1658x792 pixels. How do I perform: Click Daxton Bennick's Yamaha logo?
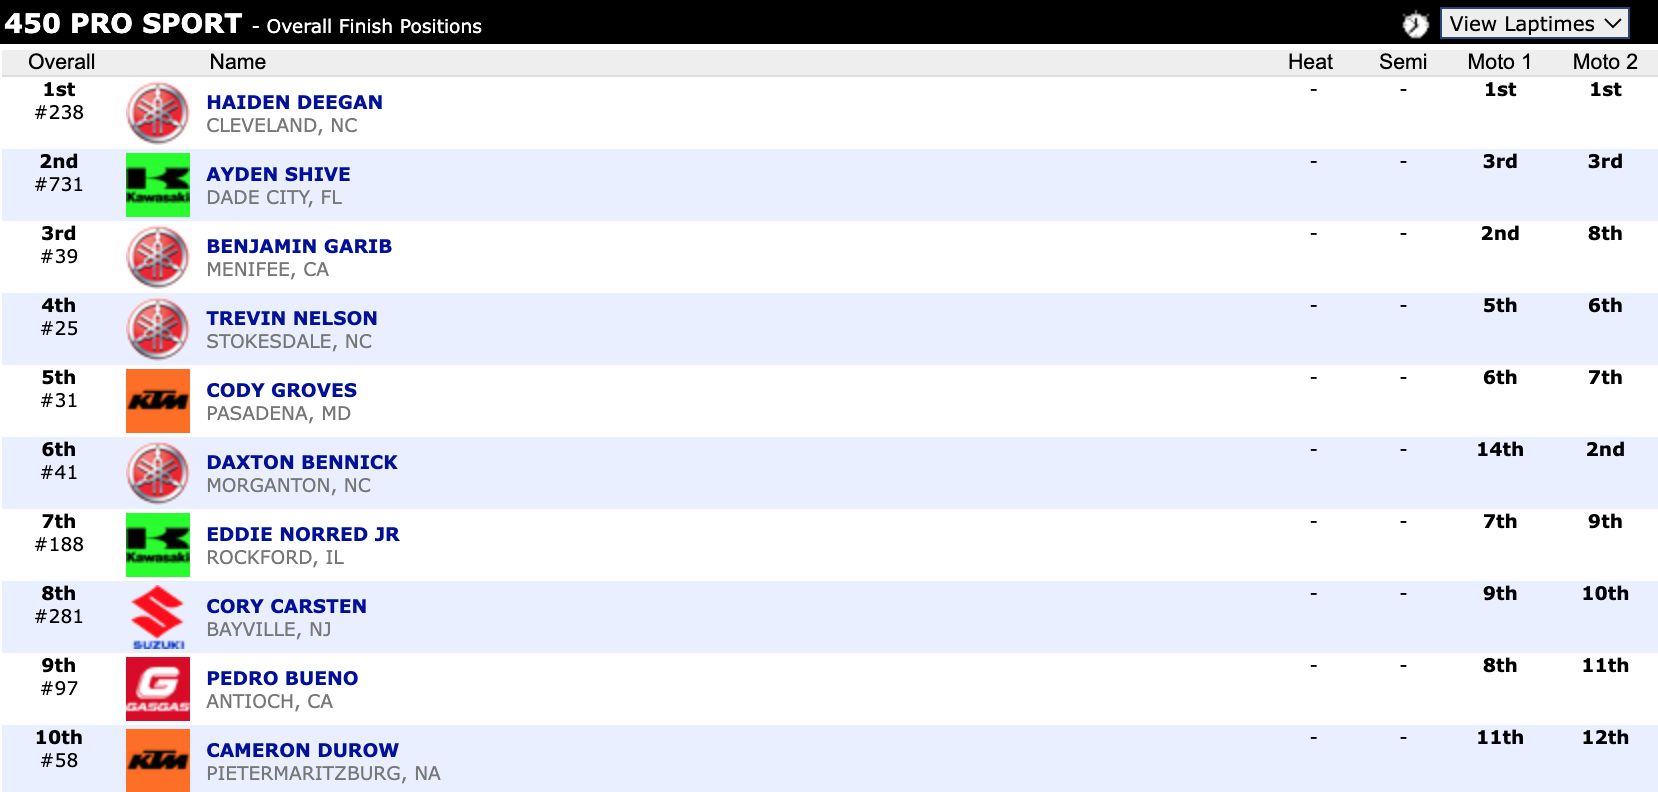tap(157, 473)
